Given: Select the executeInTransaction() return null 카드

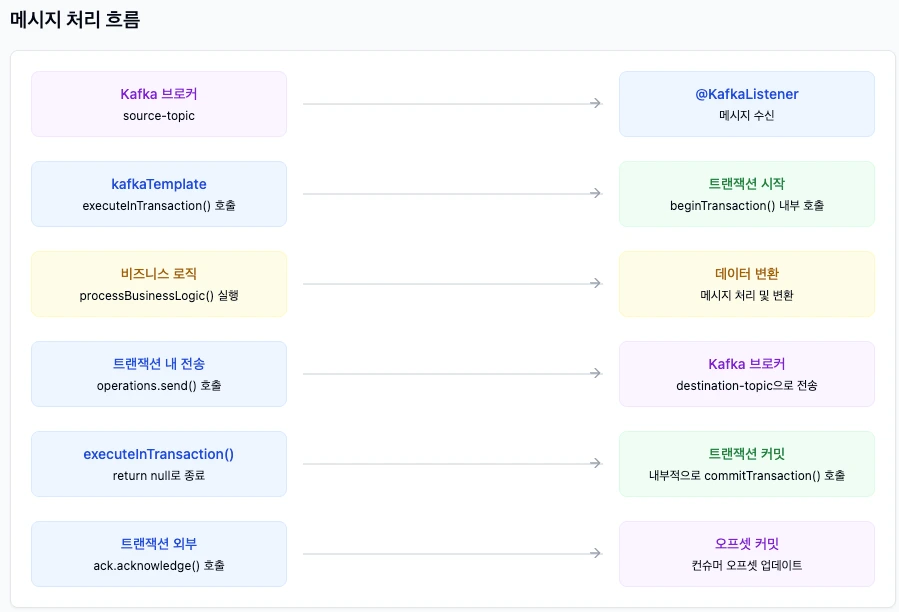Looking at the screenshot, I should click(158, 463).
